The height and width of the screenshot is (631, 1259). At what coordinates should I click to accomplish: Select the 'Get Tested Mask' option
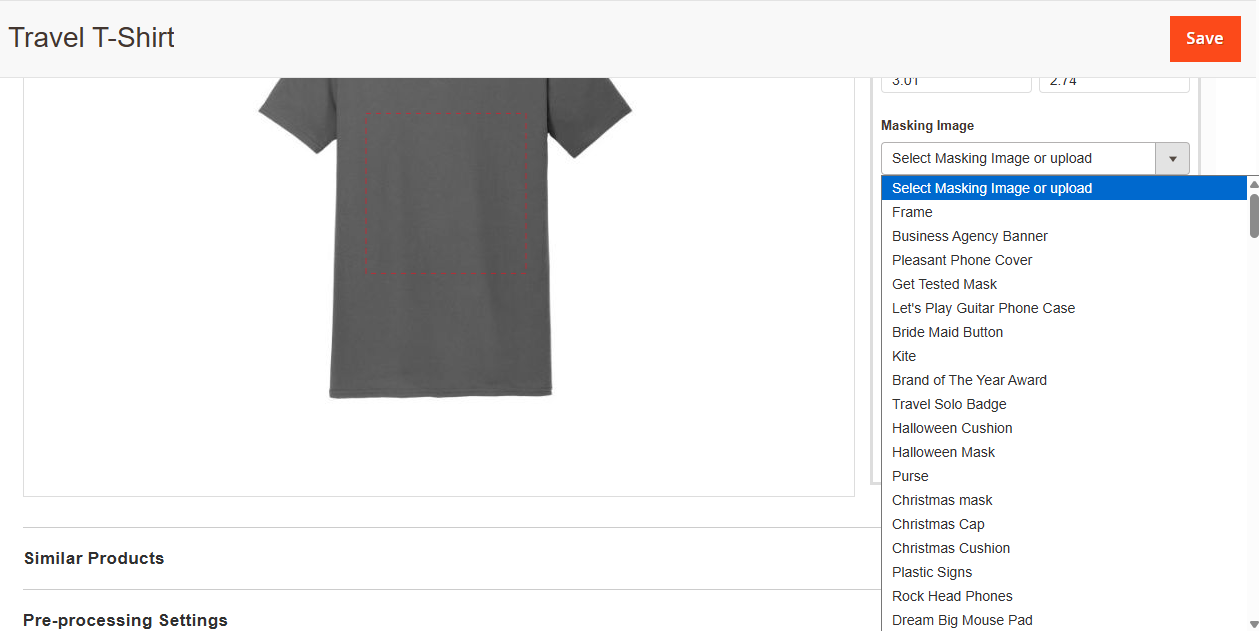tap(944, 284)
